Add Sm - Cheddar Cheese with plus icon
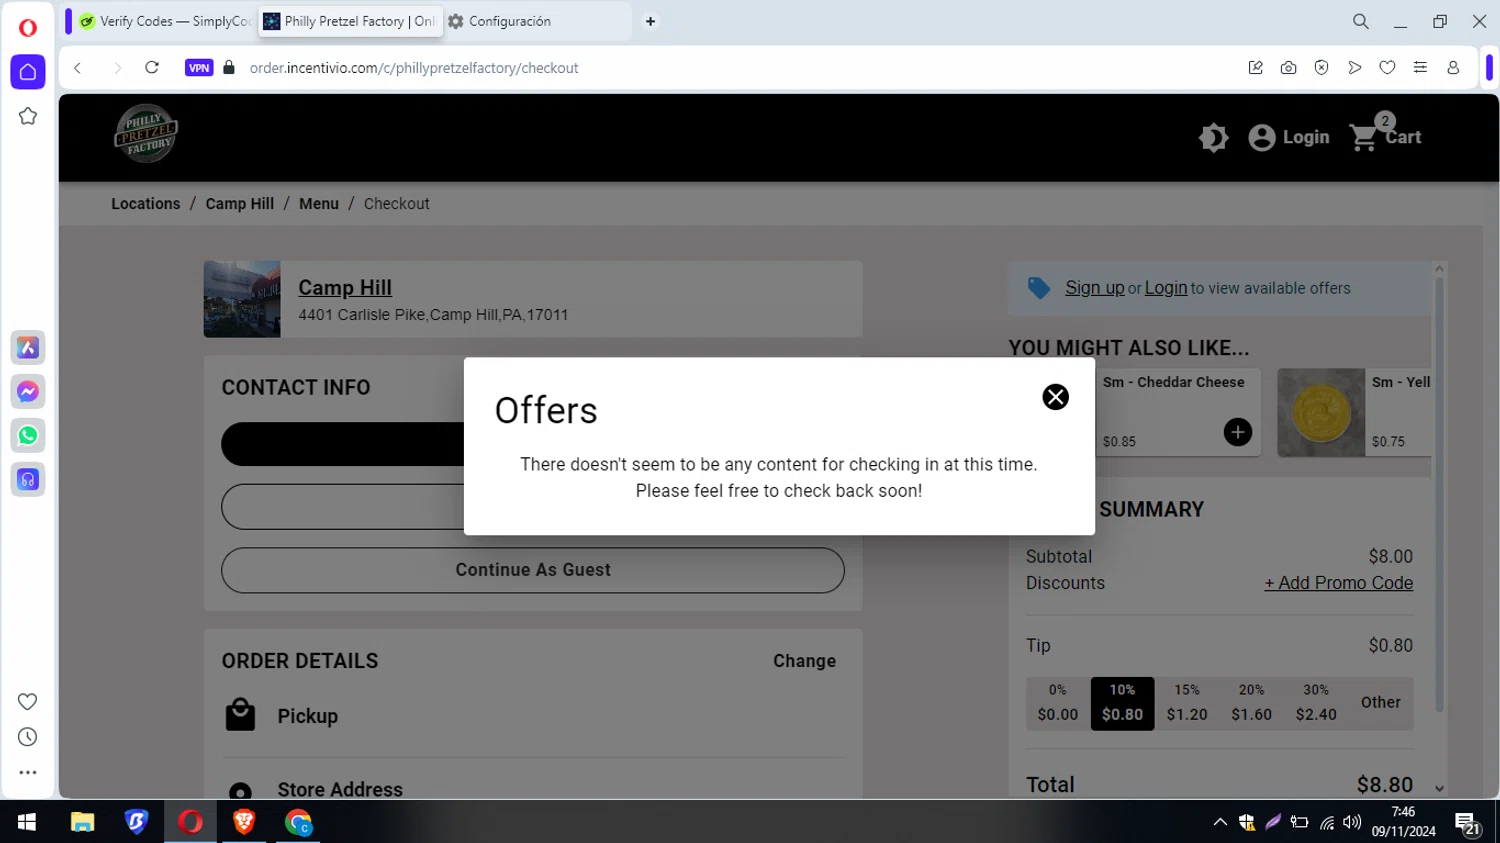 click(x=1237, y=432)
